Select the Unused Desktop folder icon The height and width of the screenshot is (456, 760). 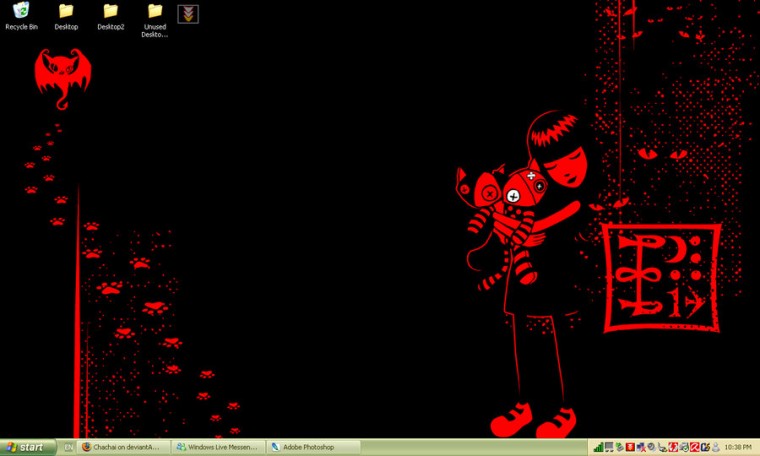point(155,20)
